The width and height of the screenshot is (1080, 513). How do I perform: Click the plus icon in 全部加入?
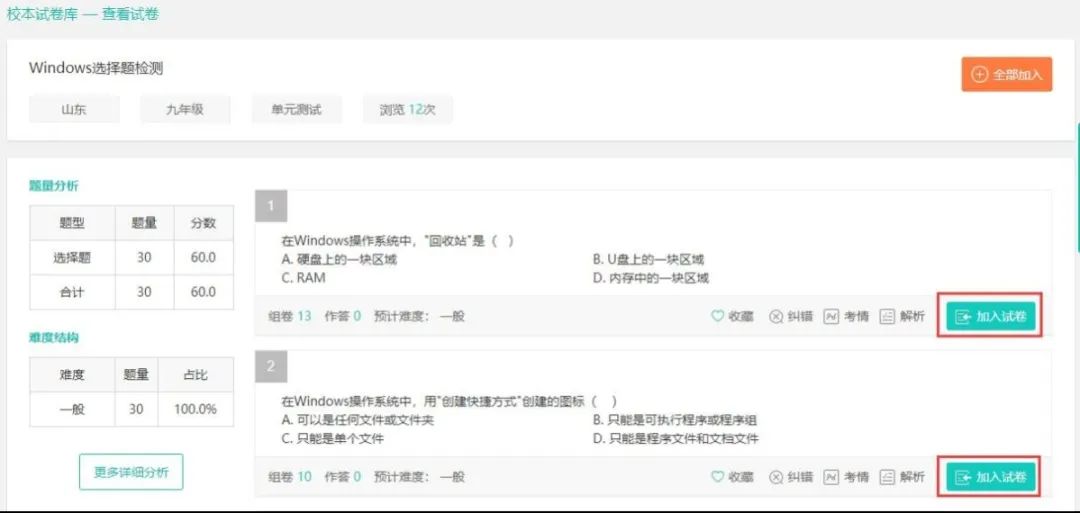979,74
